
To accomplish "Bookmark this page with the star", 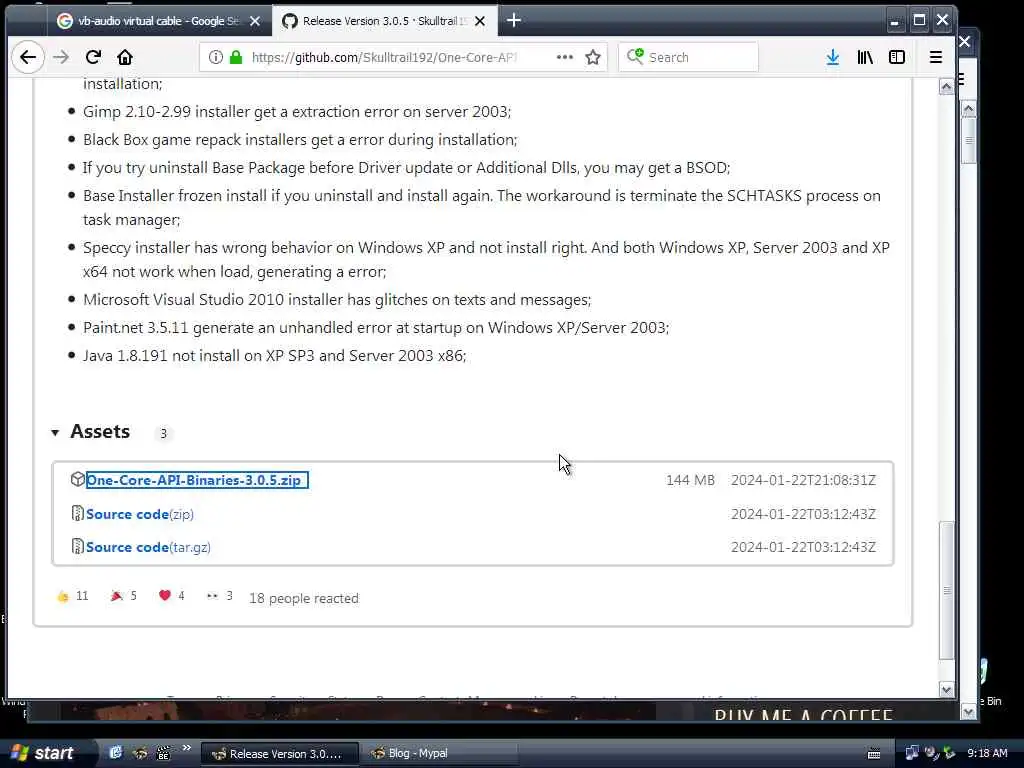I will pos(593,57).
